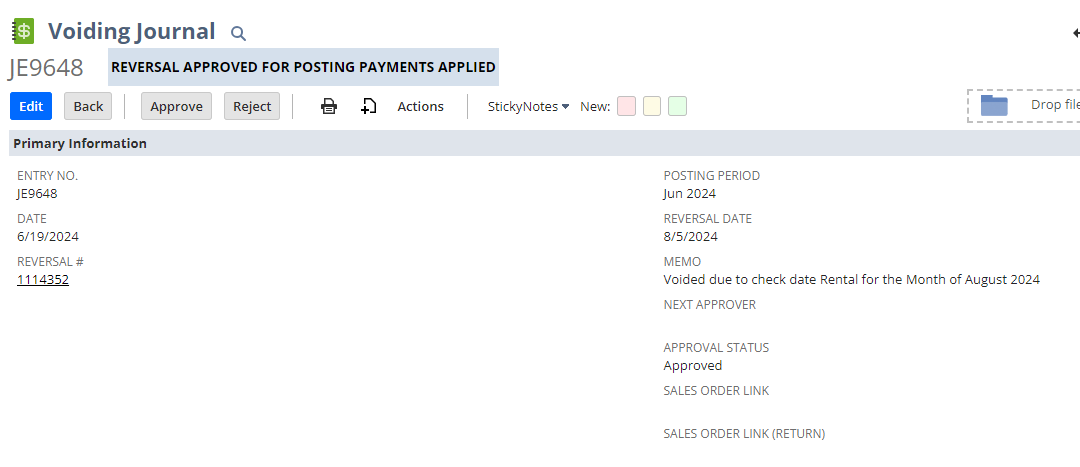Image resolution: width=1080 pixels, height=467 pixels.
Task: Open reversal number 1114352 link
Action: point(43,280)
